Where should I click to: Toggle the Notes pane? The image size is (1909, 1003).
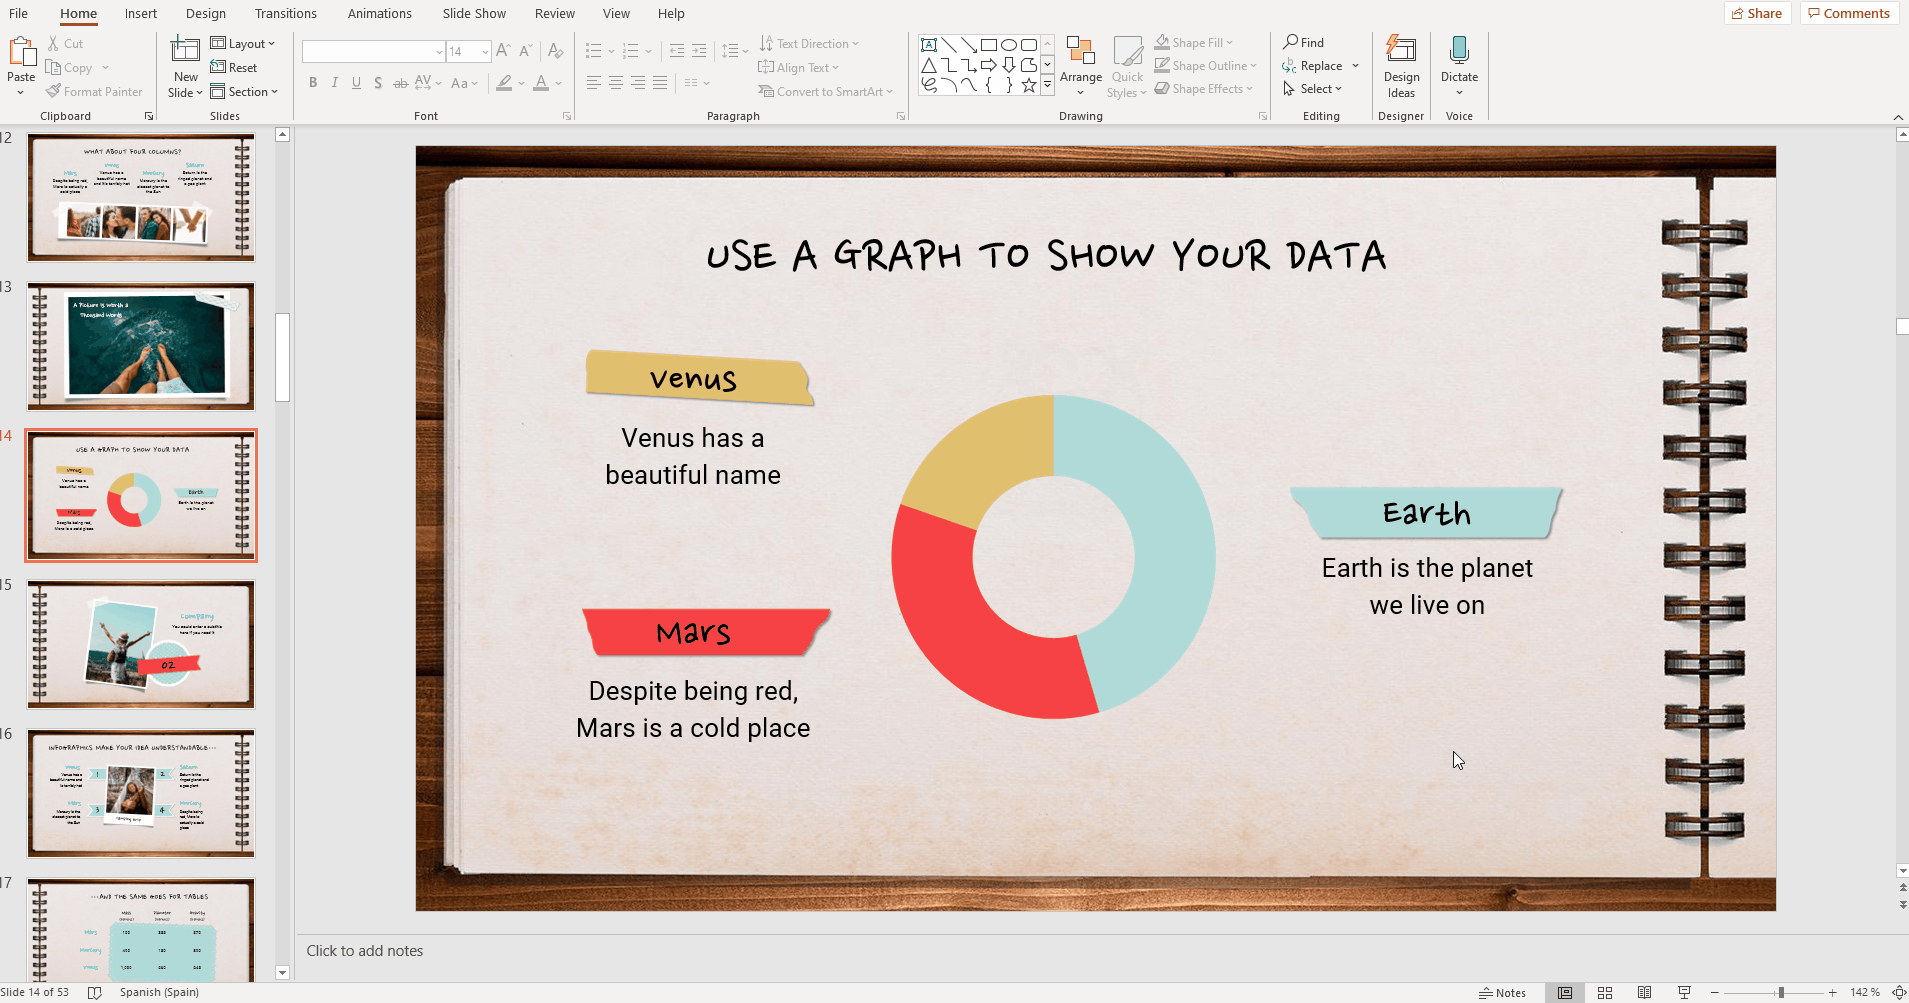coord(1502,993)
